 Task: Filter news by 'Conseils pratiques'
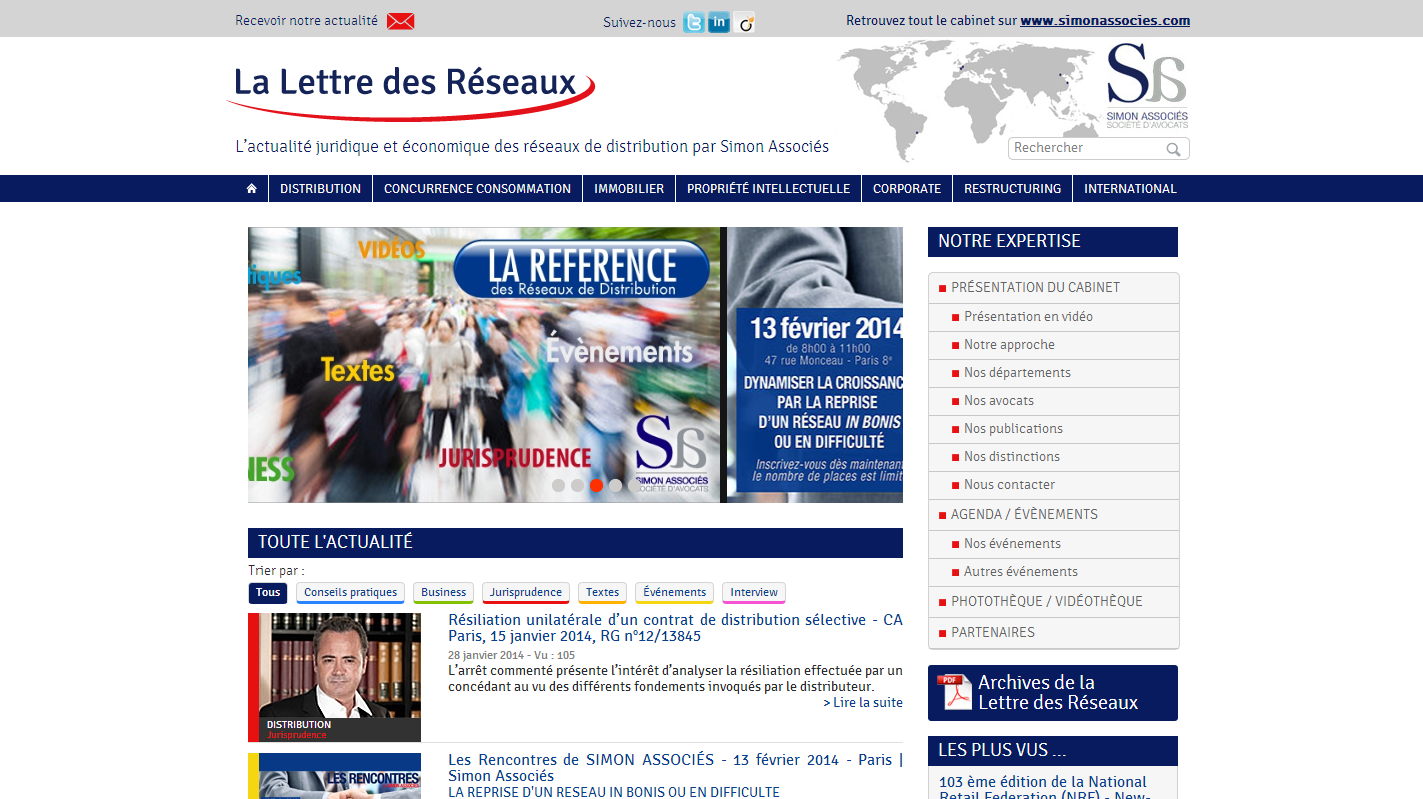(350, 592)
